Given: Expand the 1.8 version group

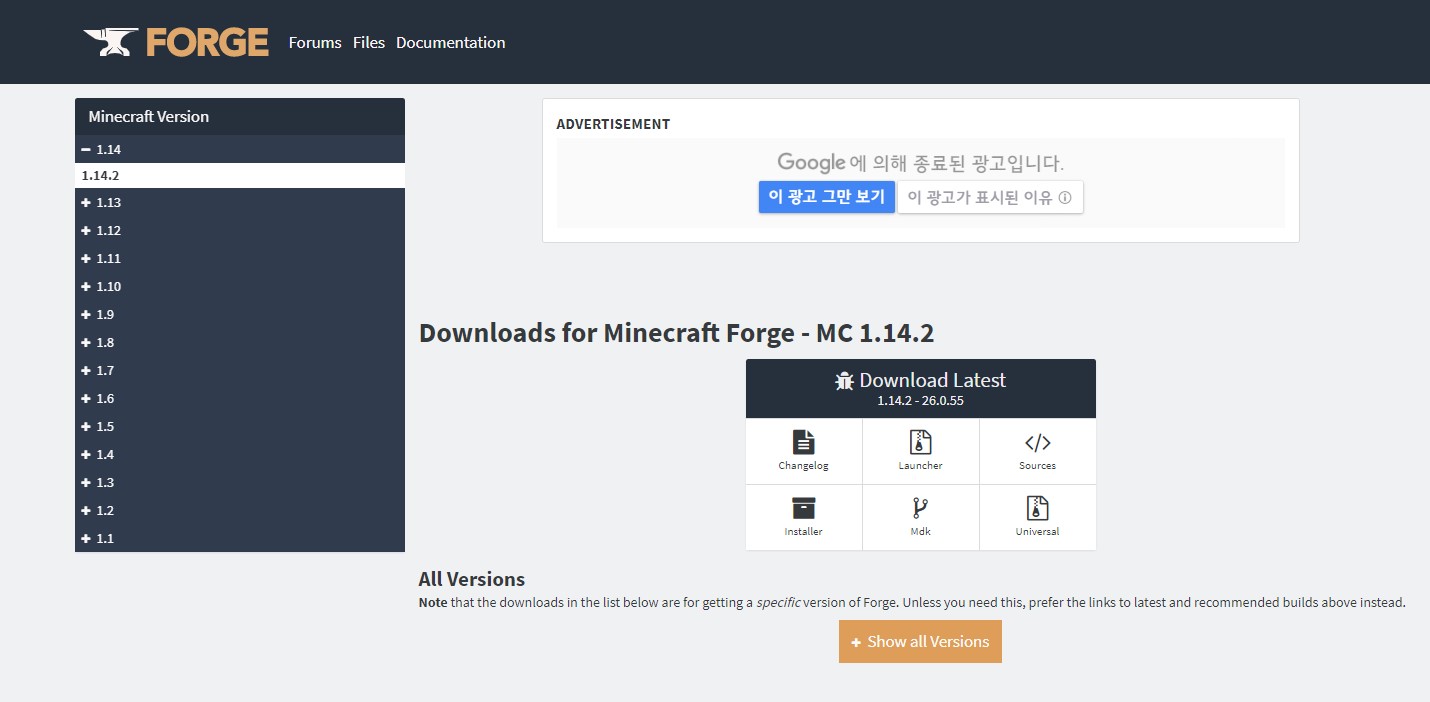Looking at the screenshot, I should (x=240, y=343).
